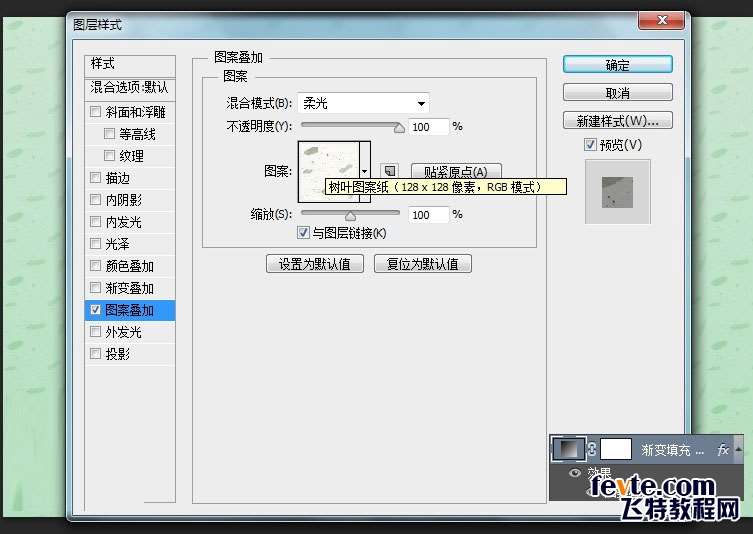Enable 内阴影 checkbox
Image resolution: width=753 pixels, height=534 pixels.
click(x=96, y=199)
